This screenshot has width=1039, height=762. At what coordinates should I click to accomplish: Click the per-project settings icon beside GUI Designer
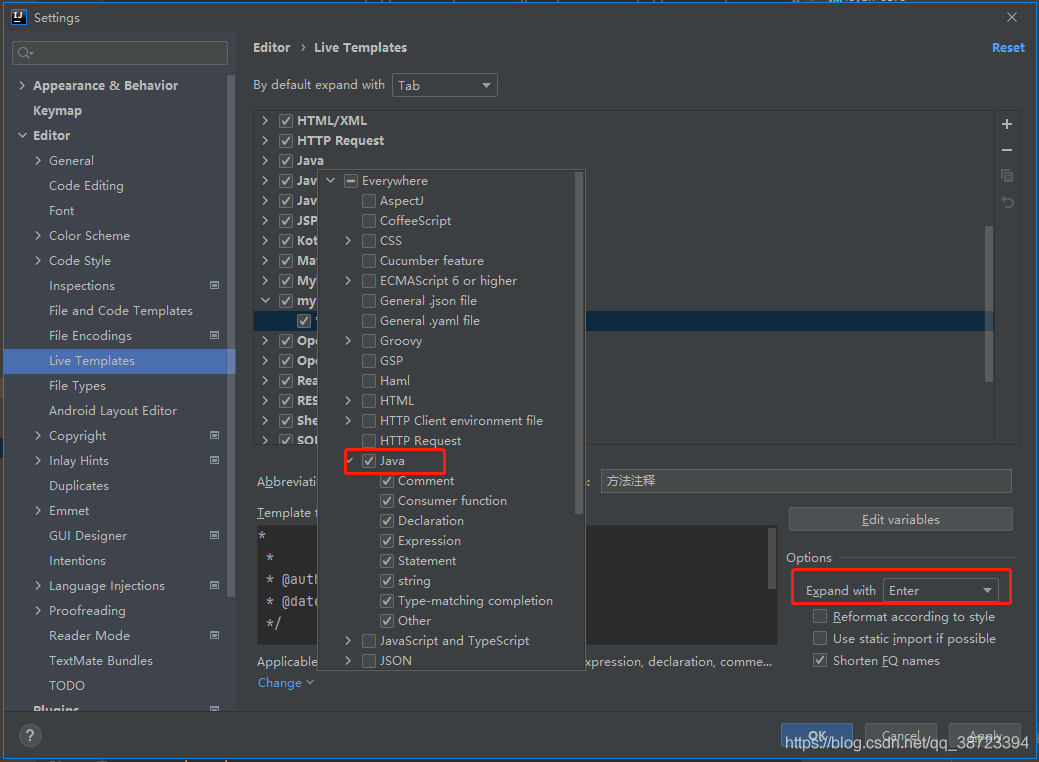(215, 535)
